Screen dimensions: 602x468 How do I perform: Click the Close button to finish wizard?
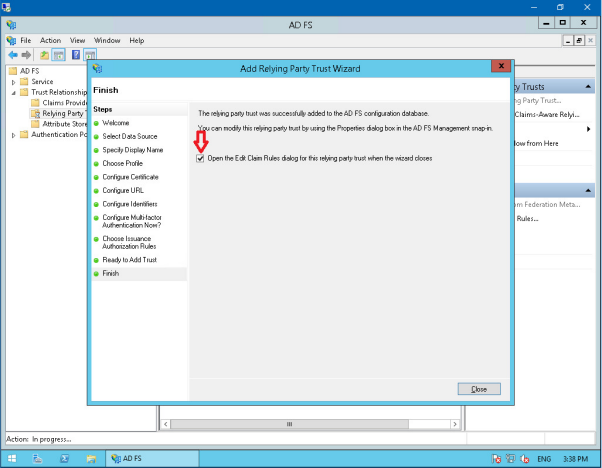(478, 388)
